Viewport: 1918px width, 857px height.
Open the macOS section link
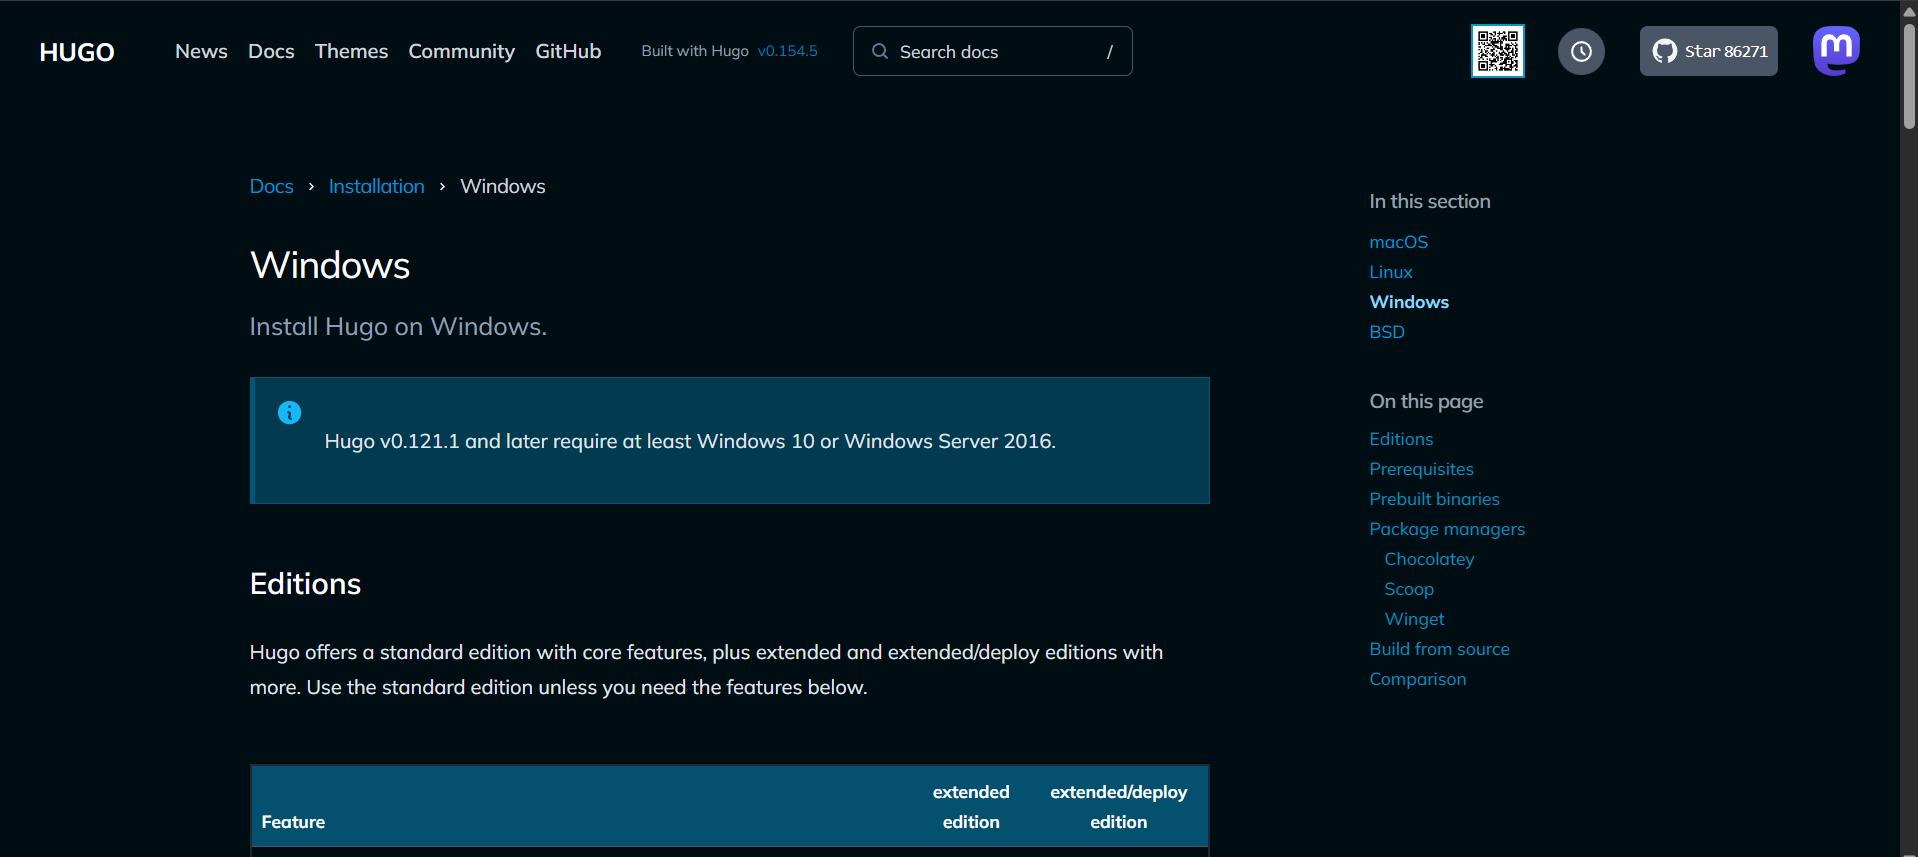click(x=1398, y=242)
